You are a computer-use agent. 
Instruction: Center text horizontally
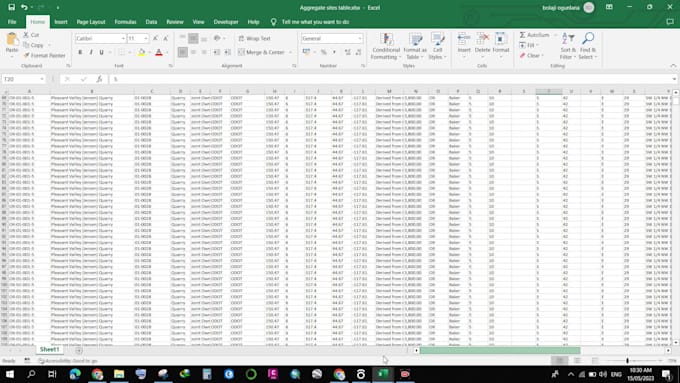pyautogui.click(x=193, y=52)
